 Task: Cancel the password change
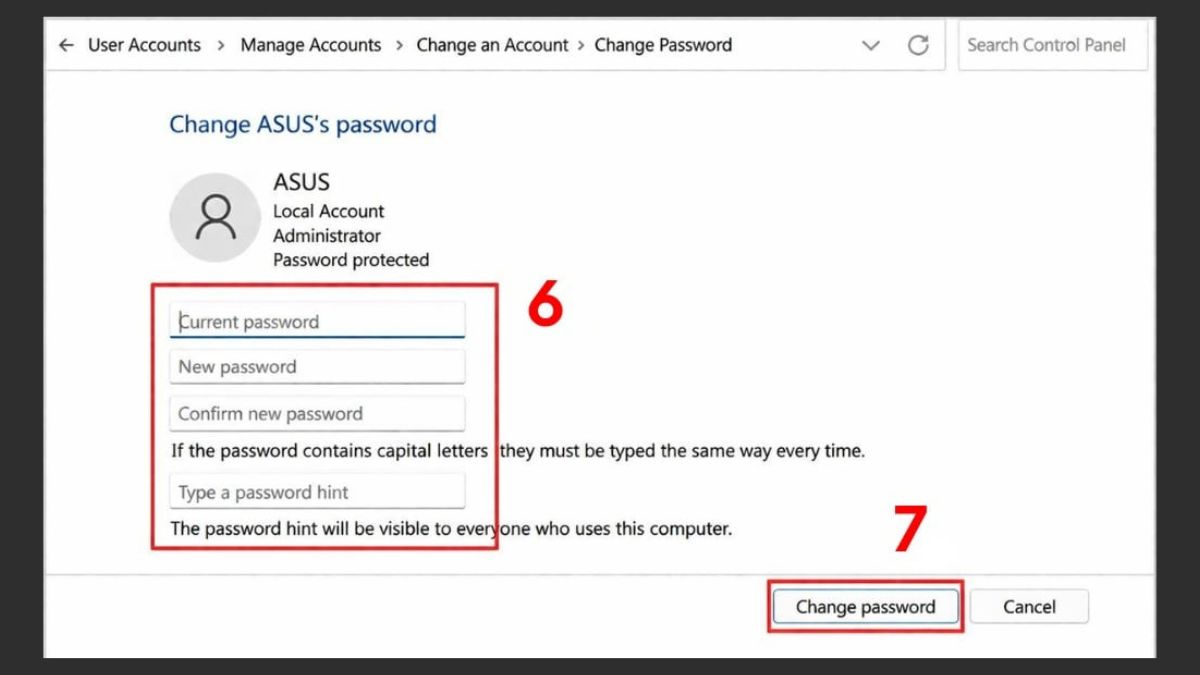click(1029, 606)
